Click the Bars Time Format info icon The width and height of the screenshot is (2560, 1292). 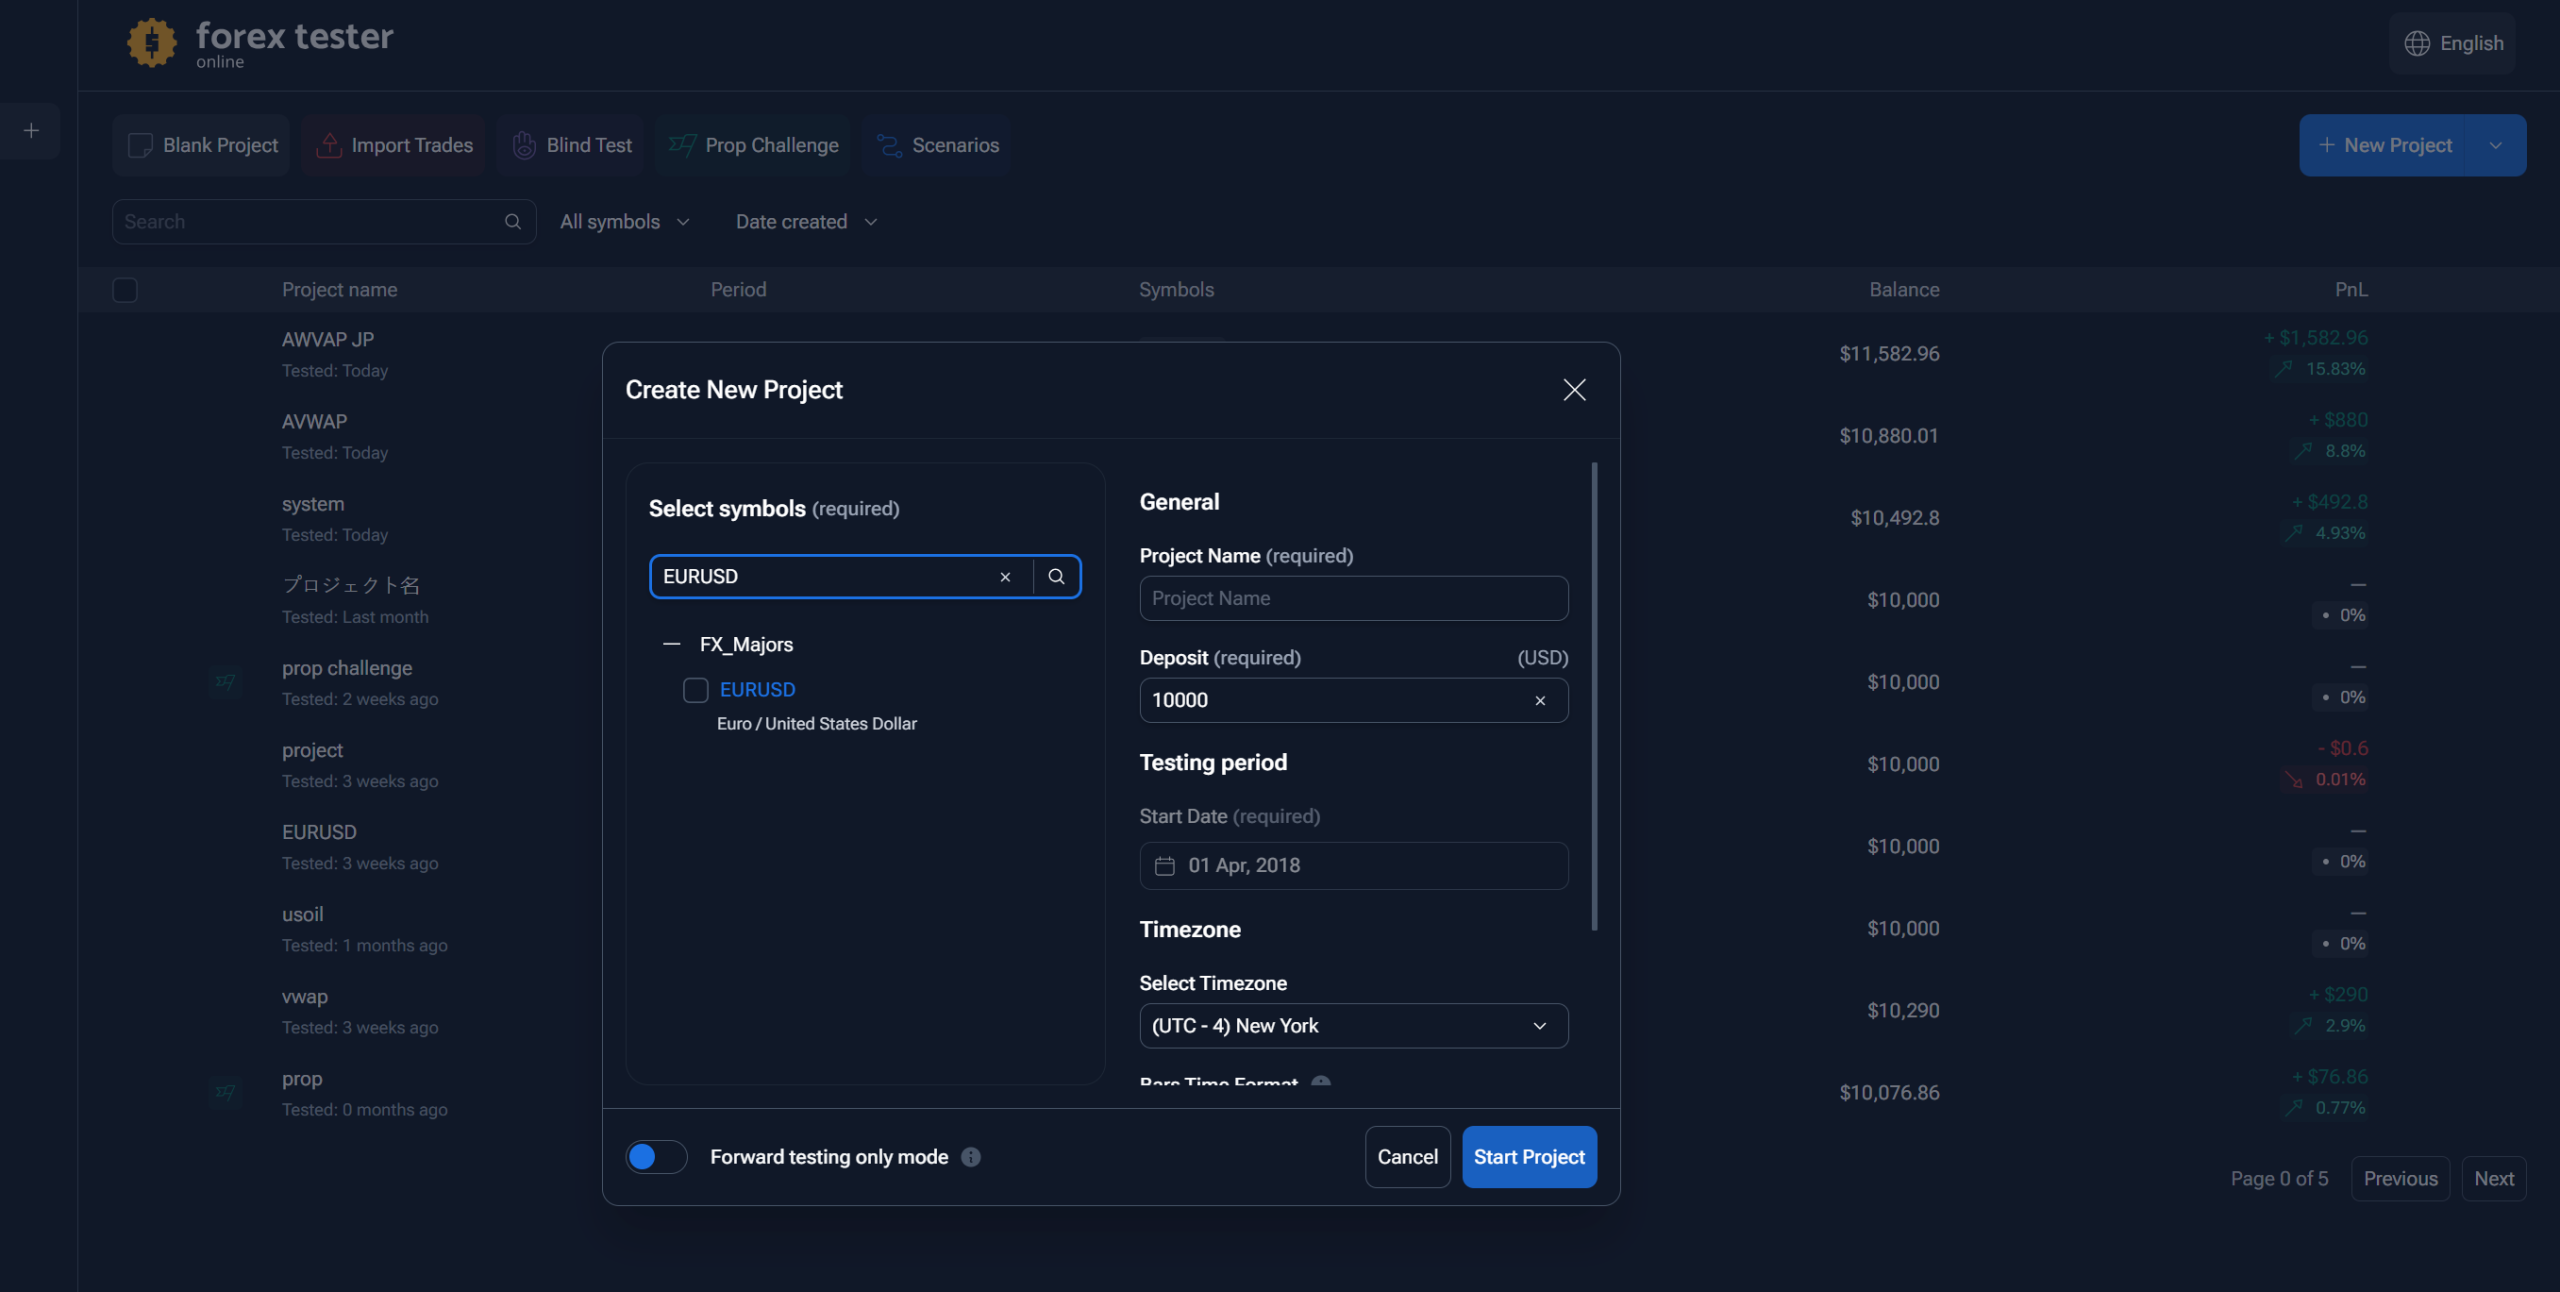point(1321,1081)
